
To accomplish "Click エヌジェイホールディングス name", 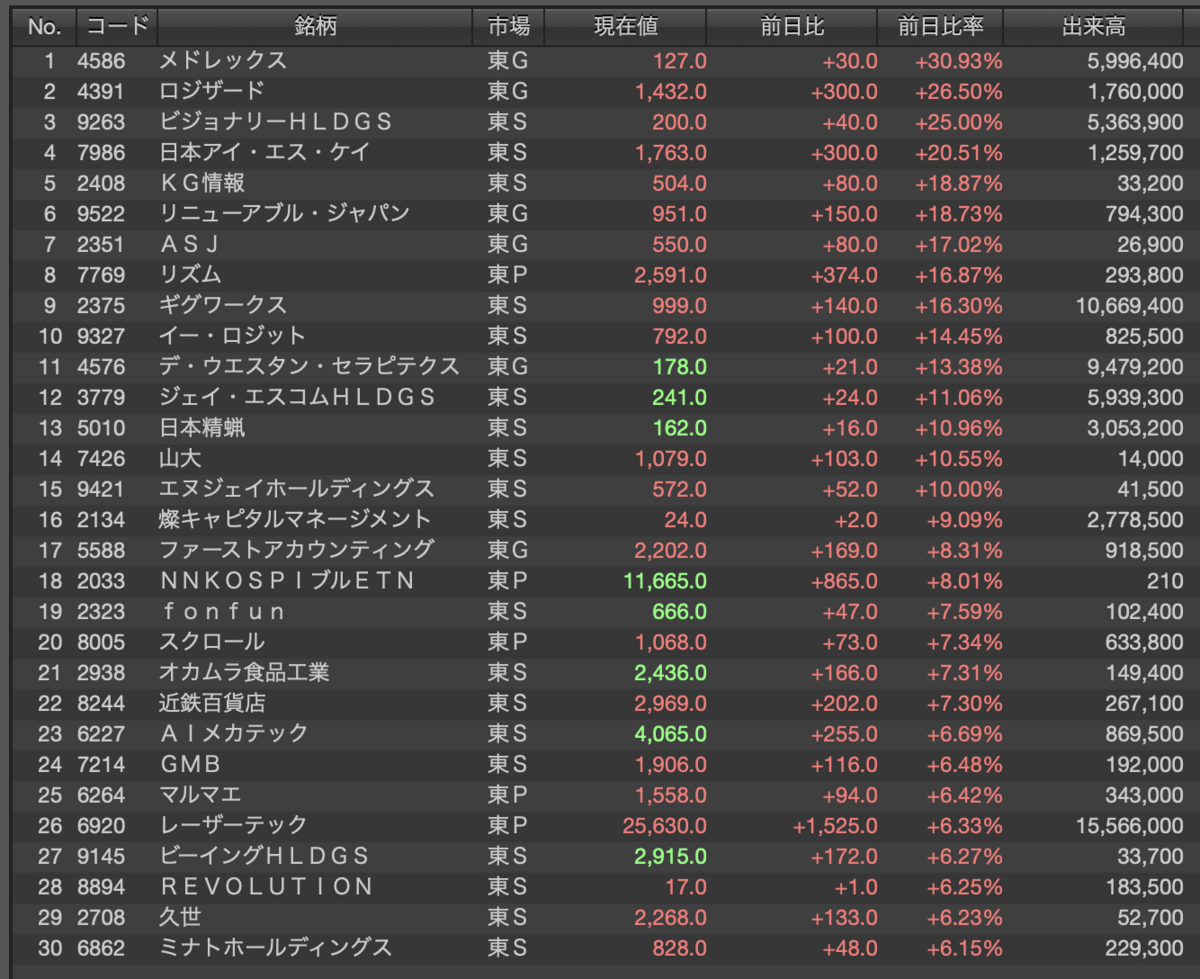I will click(297, 489).
